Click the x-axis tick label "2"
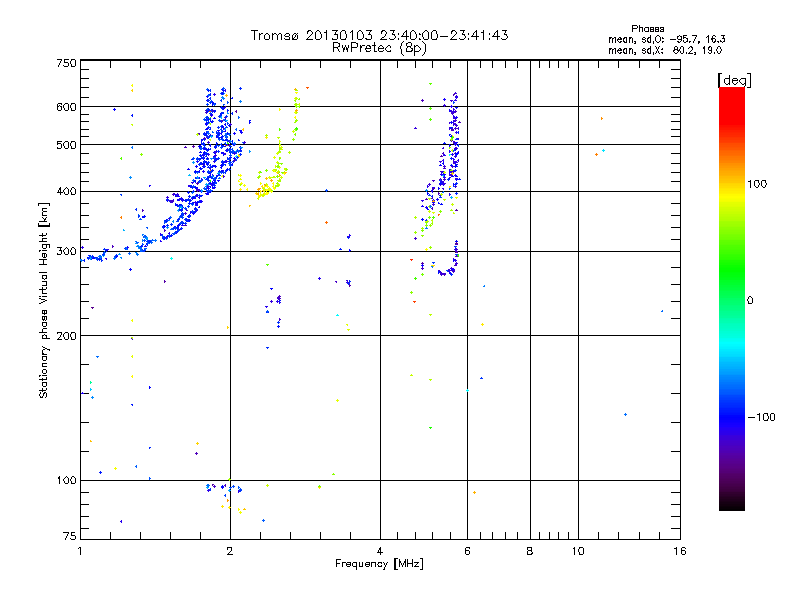The height and width of the screenshot is (600, 800). (x=230, y=551)
